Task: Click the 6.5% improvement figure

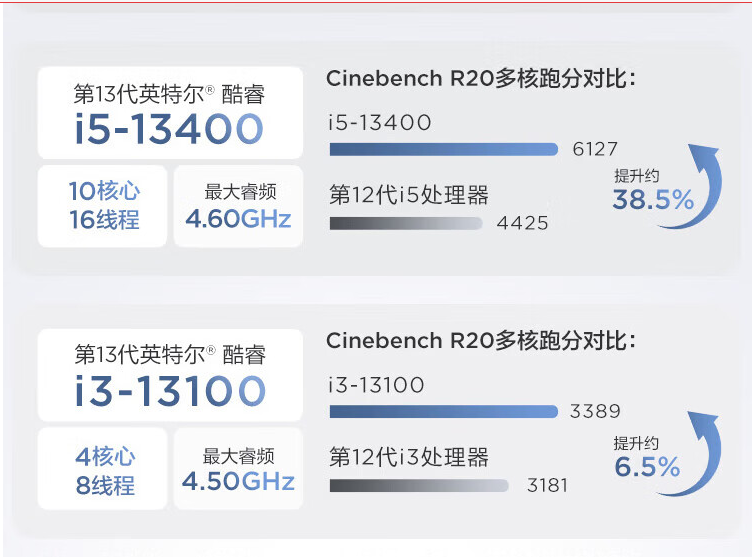Action: [647, 466]
